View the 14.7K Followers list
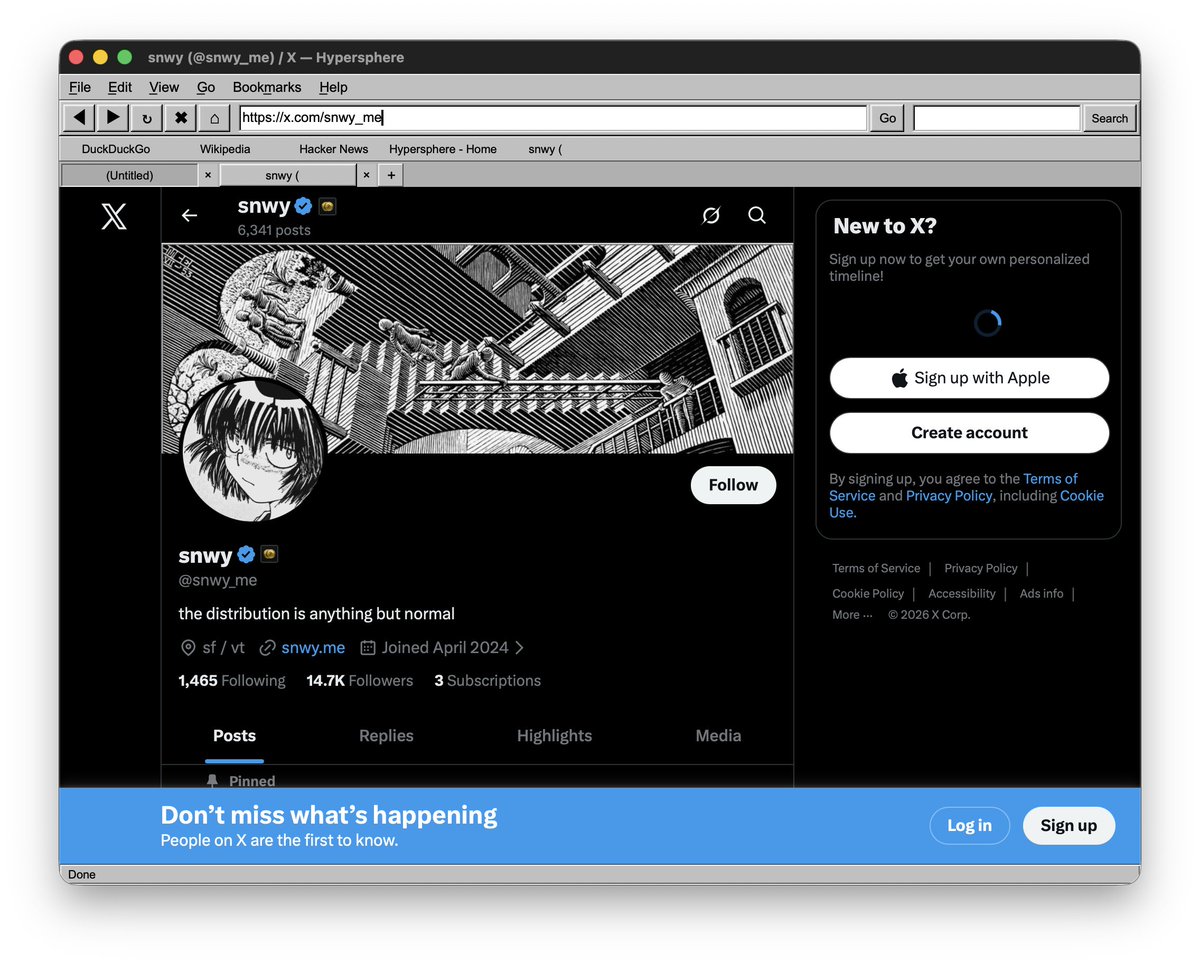The width and height of the screenshot is (1200, 963). 360,681
